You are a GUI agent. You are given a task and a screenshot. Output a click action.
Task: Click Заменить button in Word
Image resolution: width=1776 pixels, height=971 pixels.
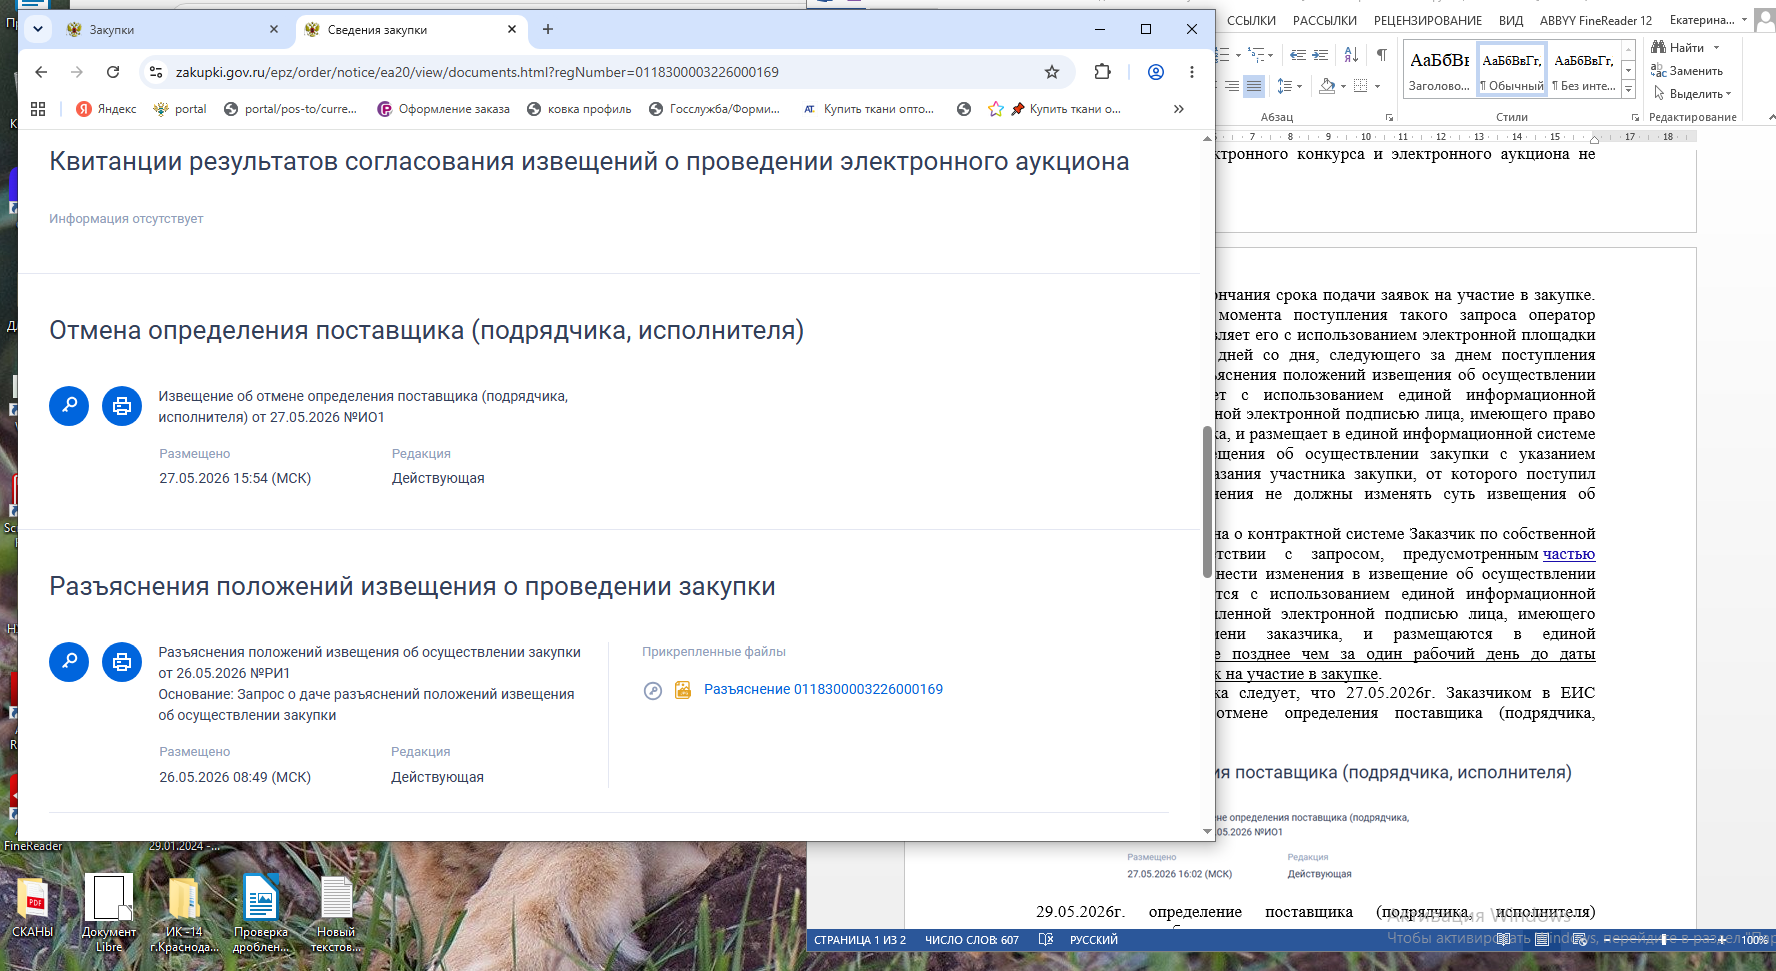[x=1687, y=71]
